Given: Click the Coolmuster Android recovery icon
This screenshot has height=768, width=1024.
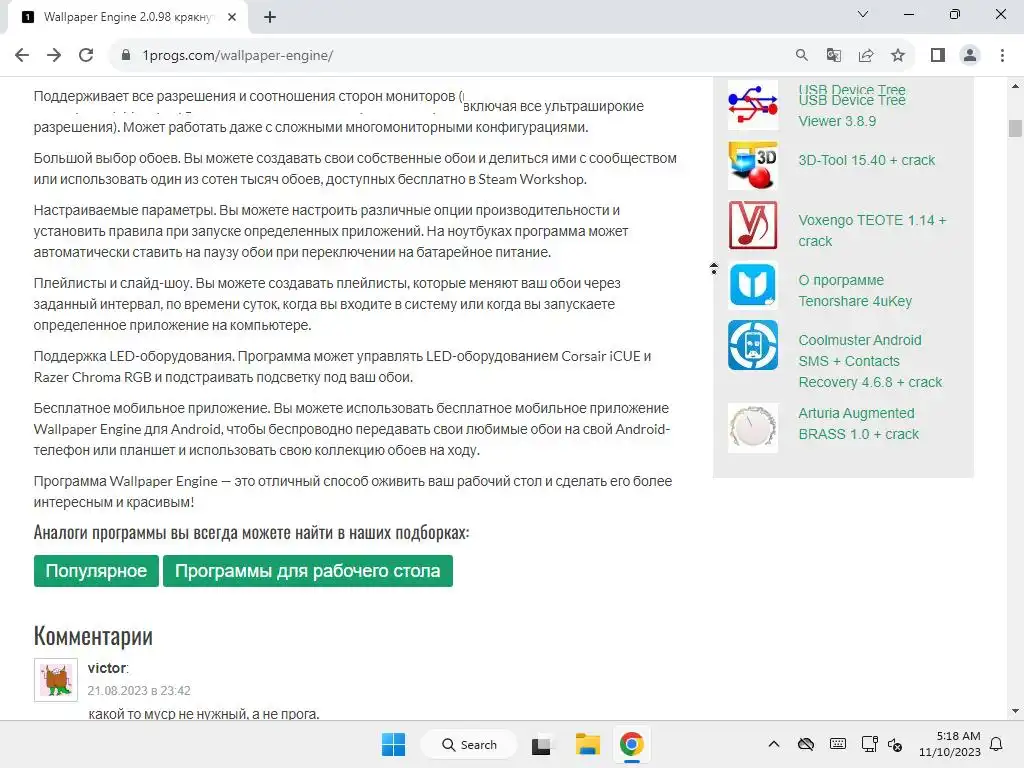Looking at the screenshot, I should tap(753, 345).
